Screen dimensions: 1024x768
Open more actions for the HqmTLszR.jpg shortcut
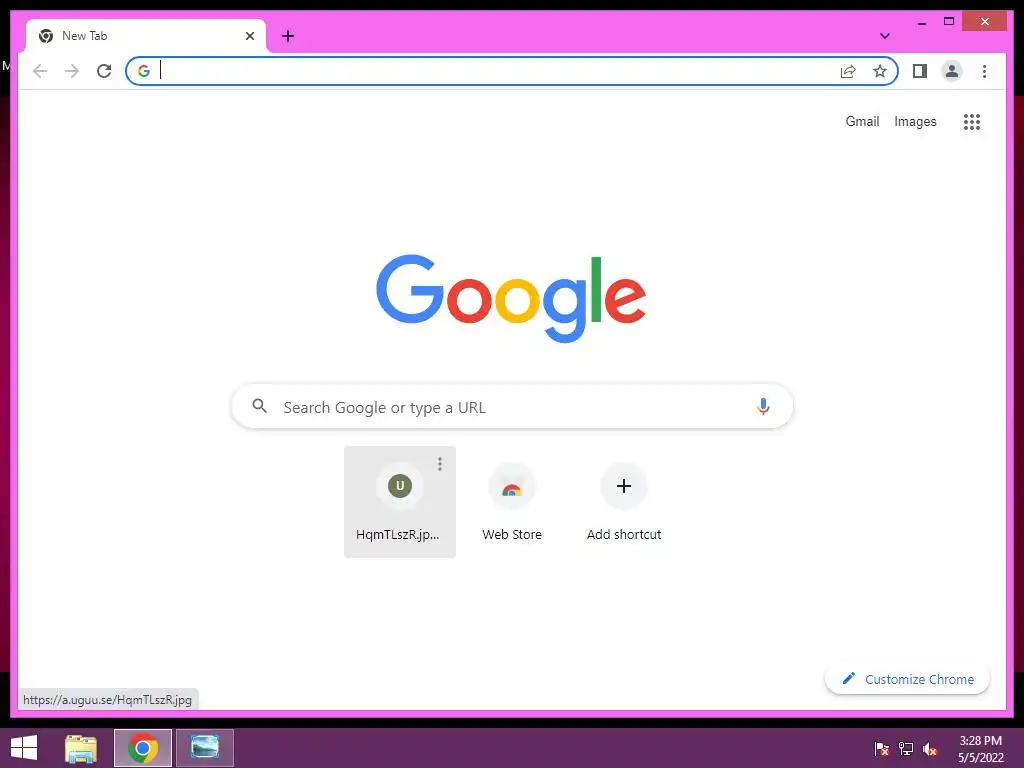[440, 464]
